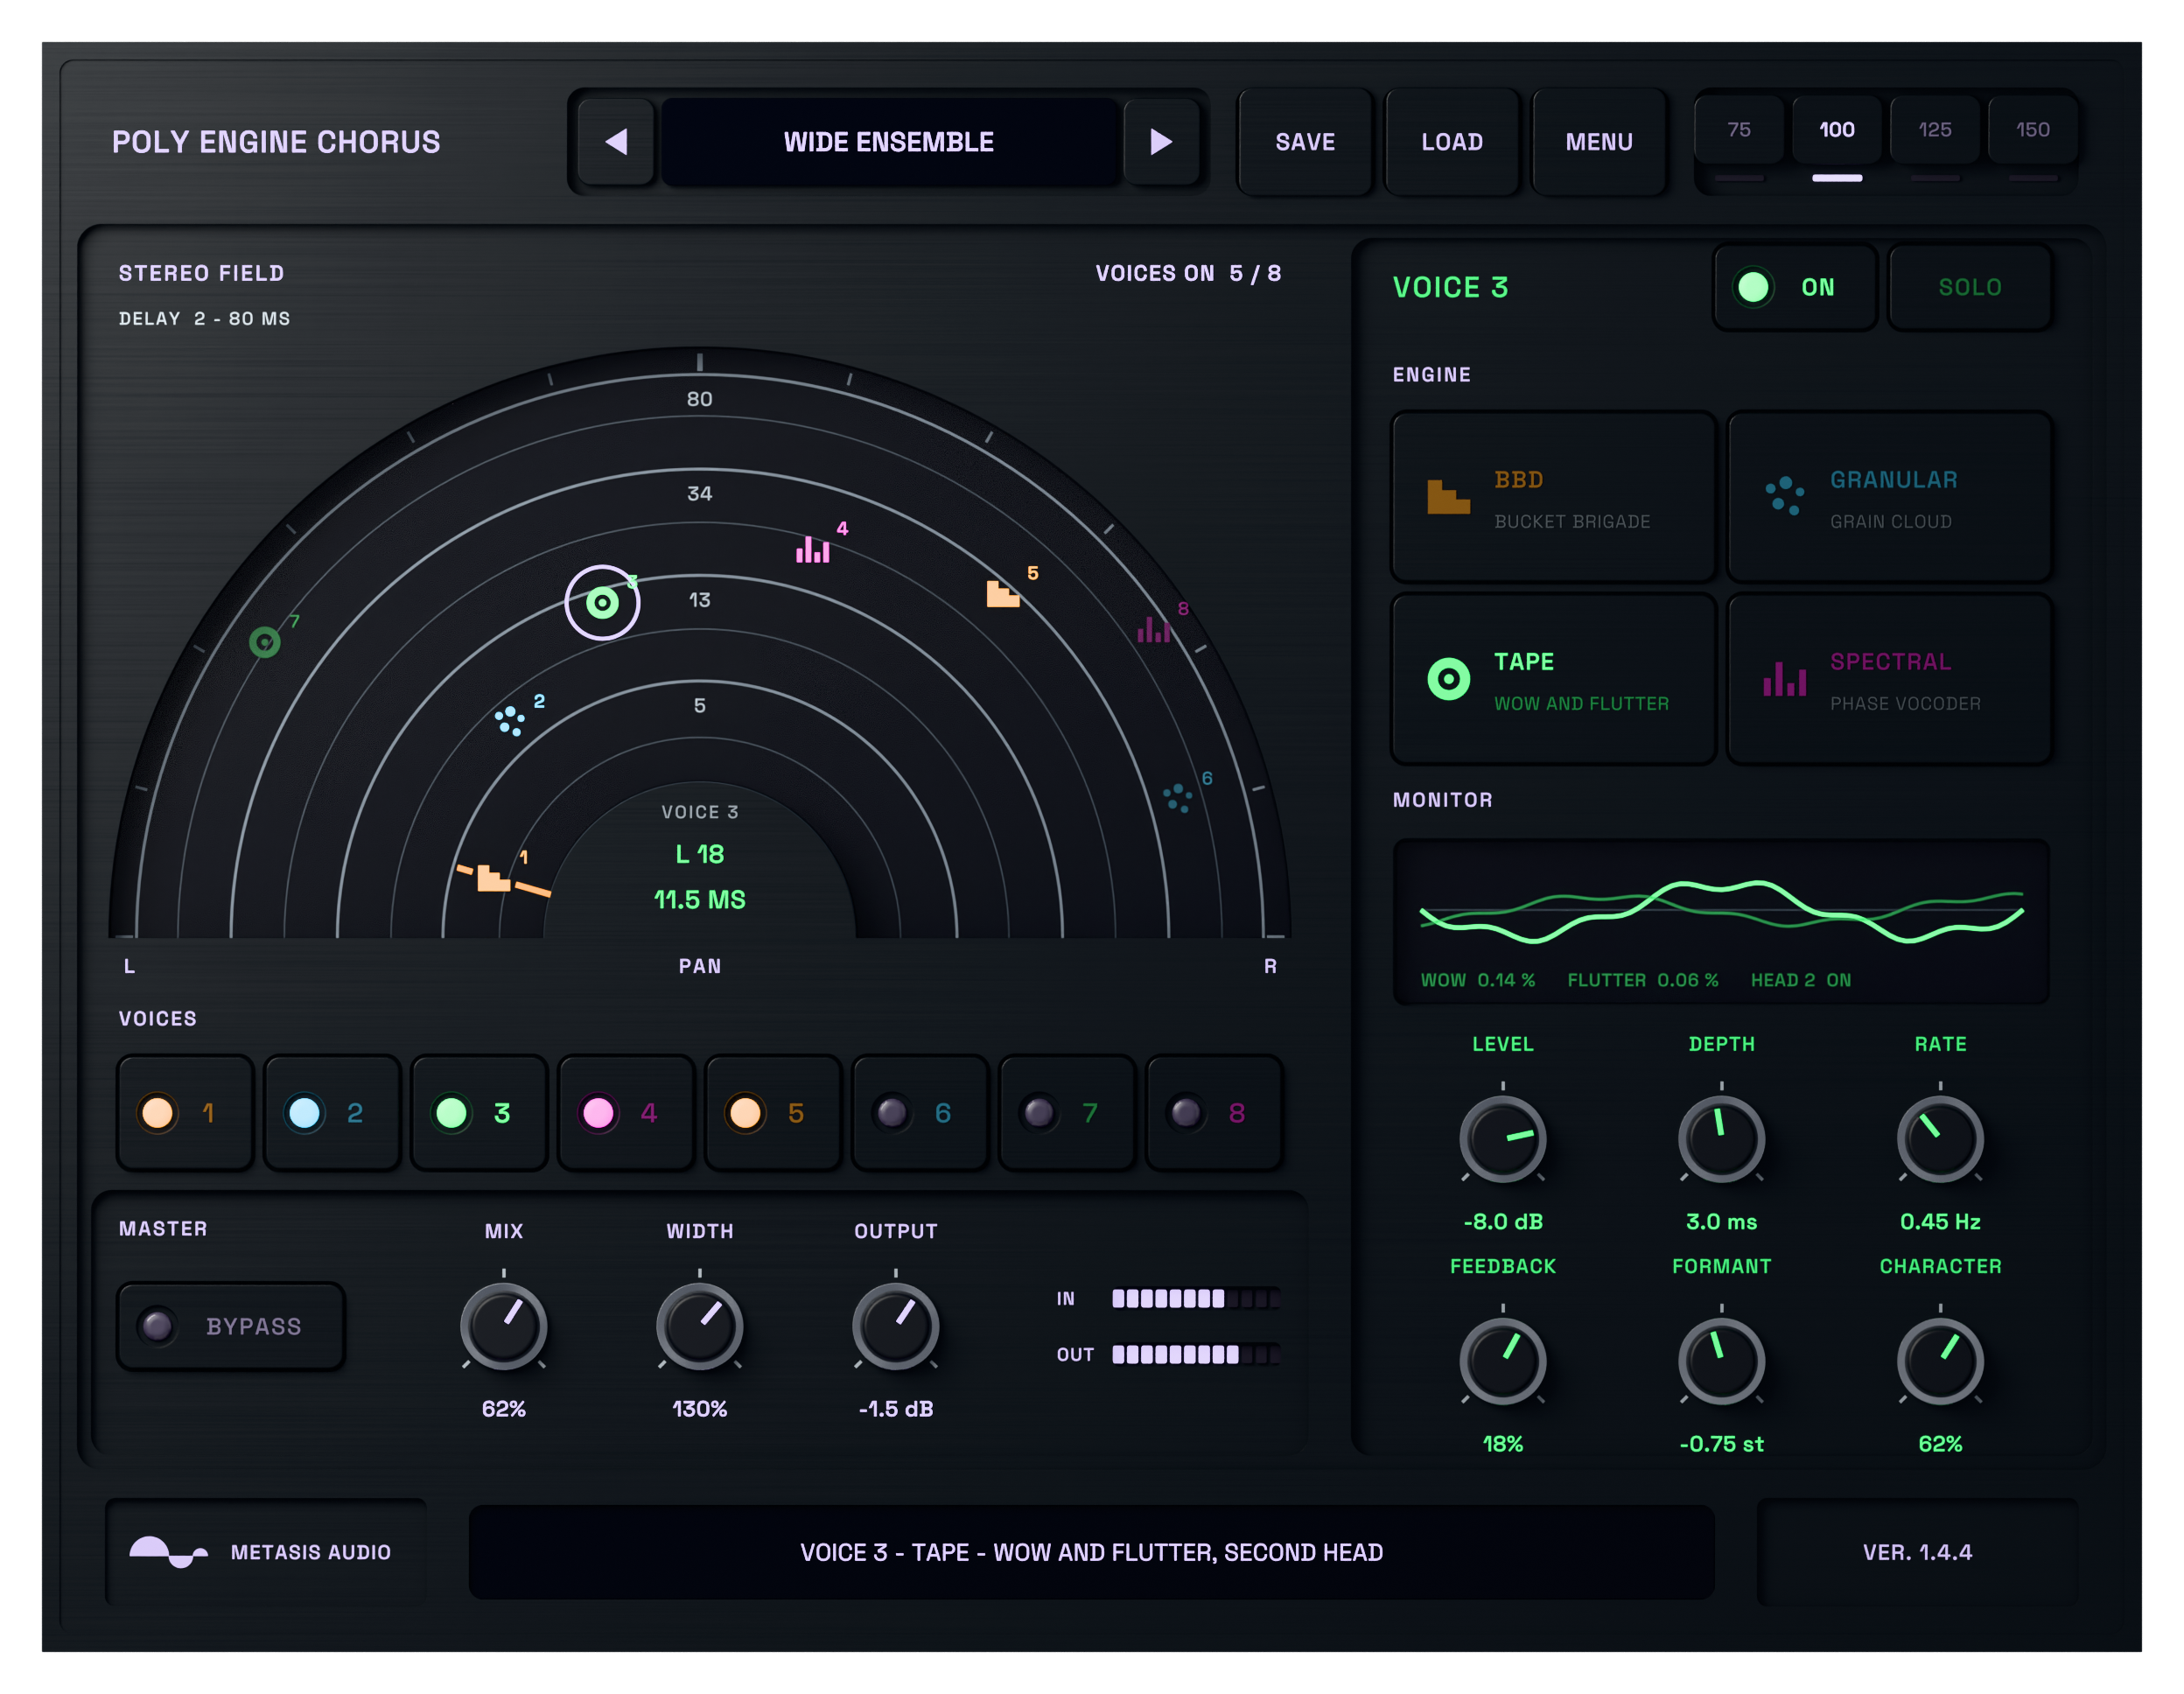Screen dimensions: 2184x1694
Task: Set UI scale to 150
Action: pyautogui.click(x=2033, y=130)
